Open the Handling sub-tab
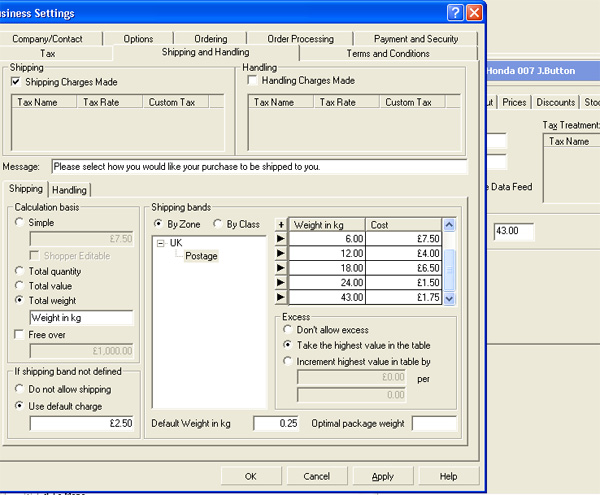 (69, 190)
